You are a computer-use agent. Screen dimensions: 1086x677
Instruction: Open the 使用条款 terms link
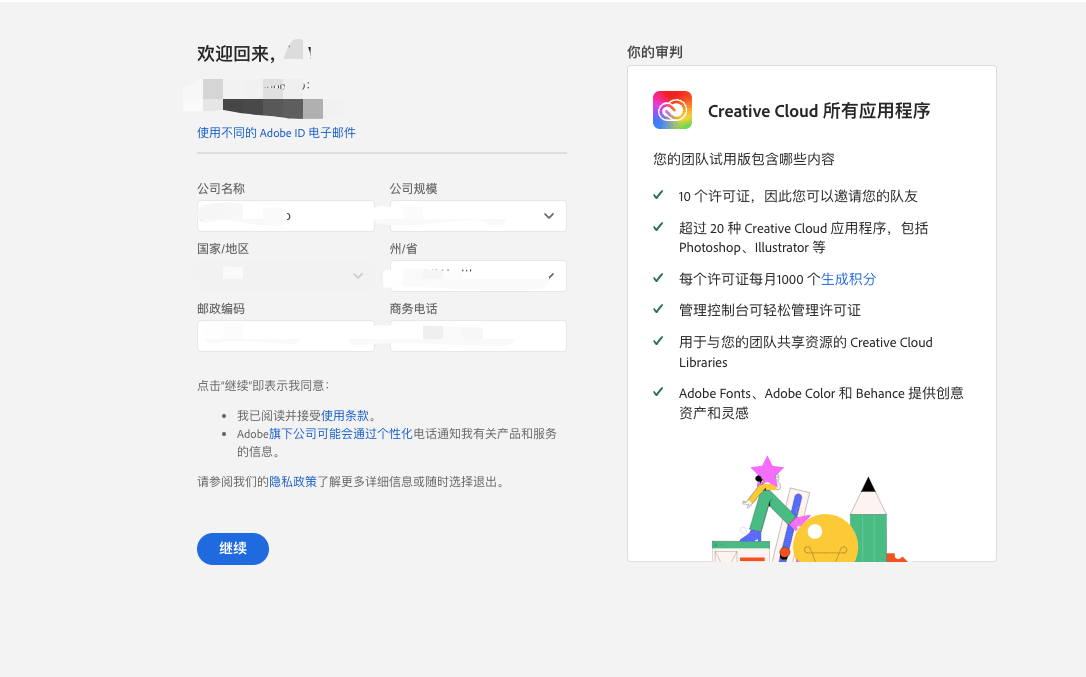(x=345, y=416)
